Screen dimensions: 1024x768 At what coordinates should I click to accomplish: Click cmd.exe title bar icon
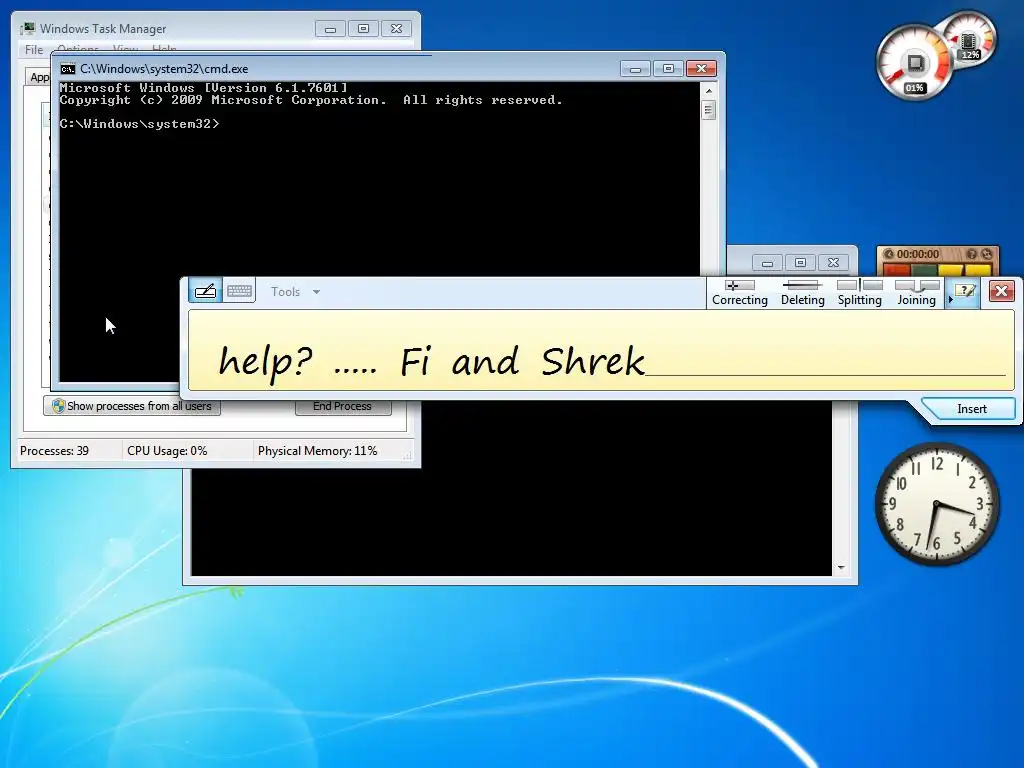click(x=67, y=69)
